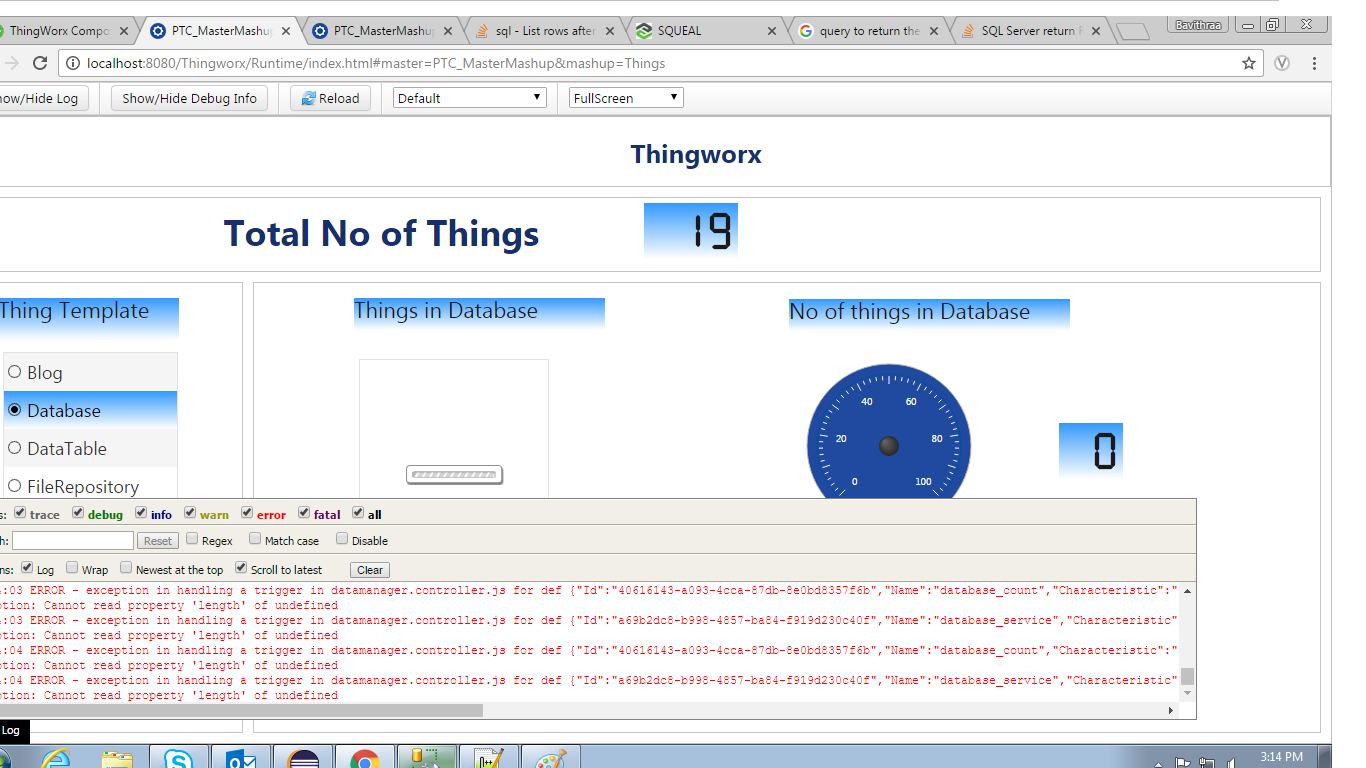The image size is (1366, 768).
Task: Enable 'Newest at the top' checkbox
Action: point(126,568)
